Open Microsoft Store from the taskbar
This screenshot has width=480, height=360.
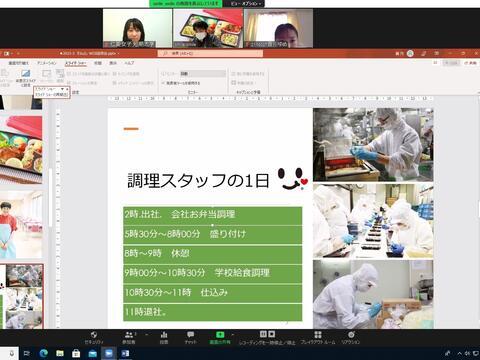pyautogui.click(x=76, y=353)
